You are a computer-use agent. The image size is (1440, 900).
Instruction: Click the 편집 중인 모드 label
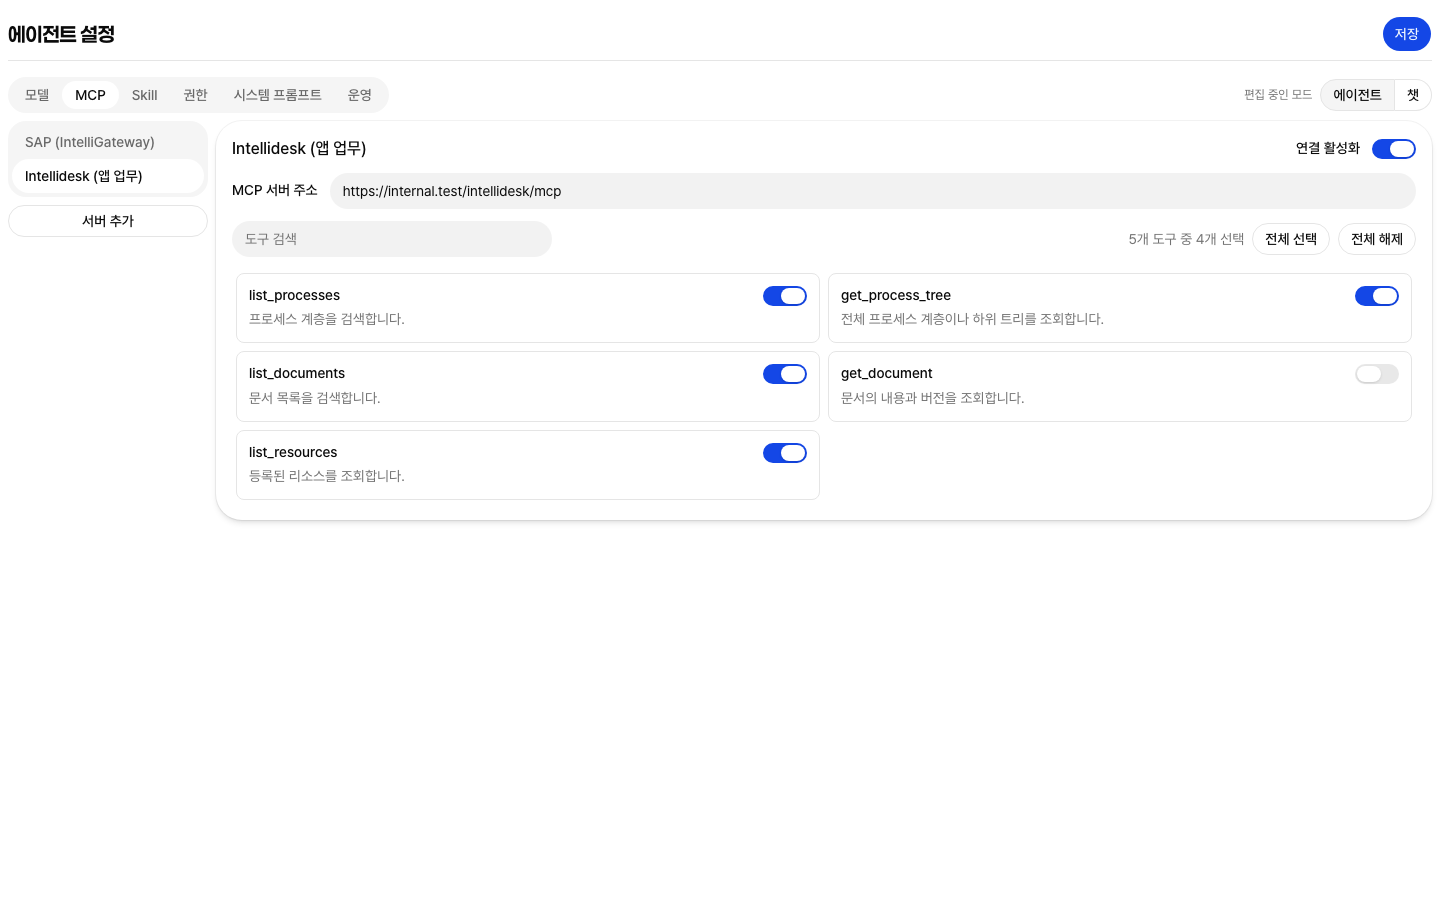(x=1278, y=95)
